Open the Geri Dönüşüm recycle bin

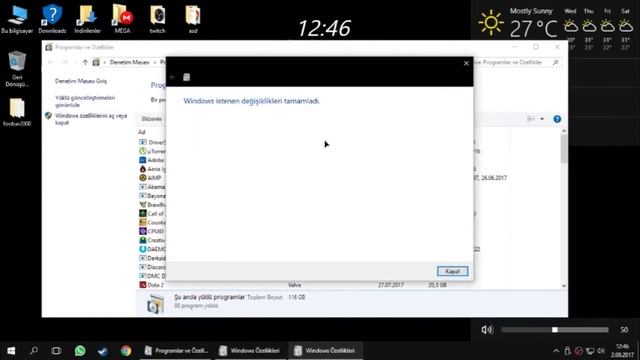pyautogui.click(x=17, y=69)
